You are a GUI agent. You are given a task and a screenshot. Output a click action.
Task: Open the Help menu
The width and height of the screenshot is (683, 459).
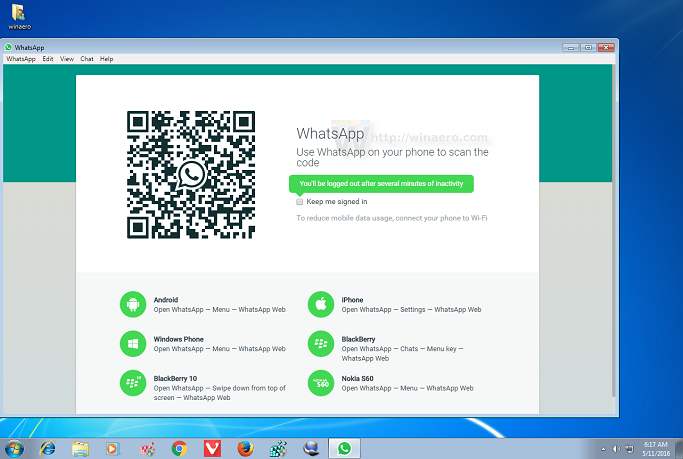[106, 59]
